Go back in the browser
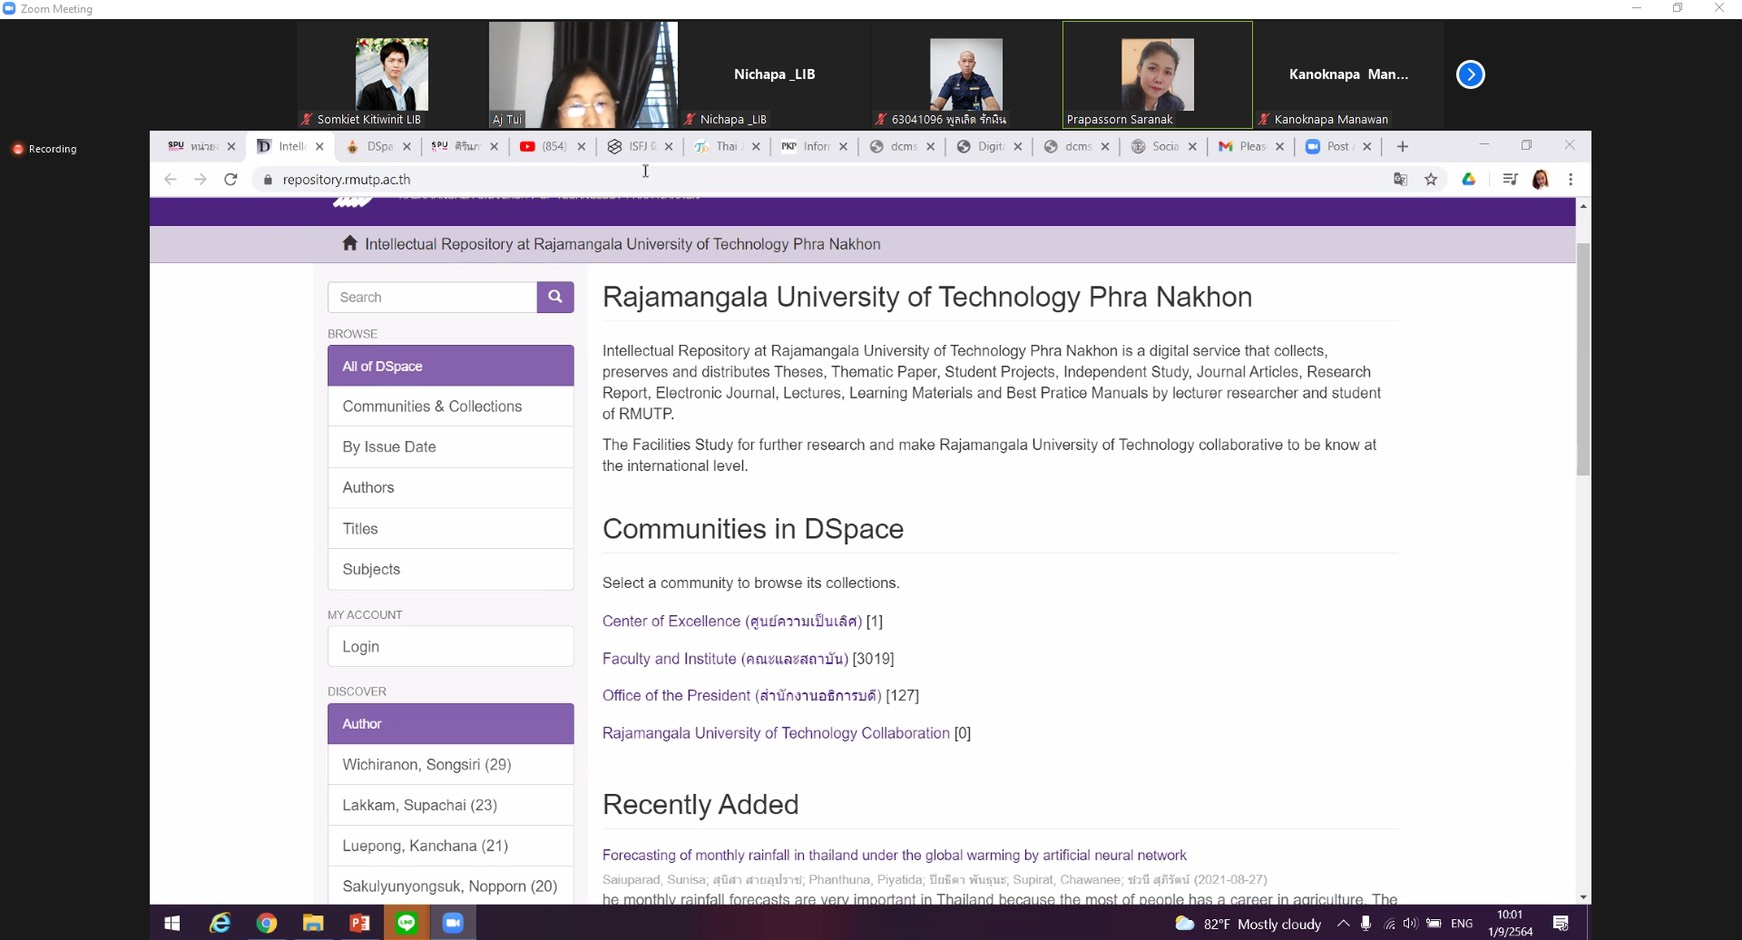The width and height of the screenshot is (1742, 940). (x=170, y=180)
